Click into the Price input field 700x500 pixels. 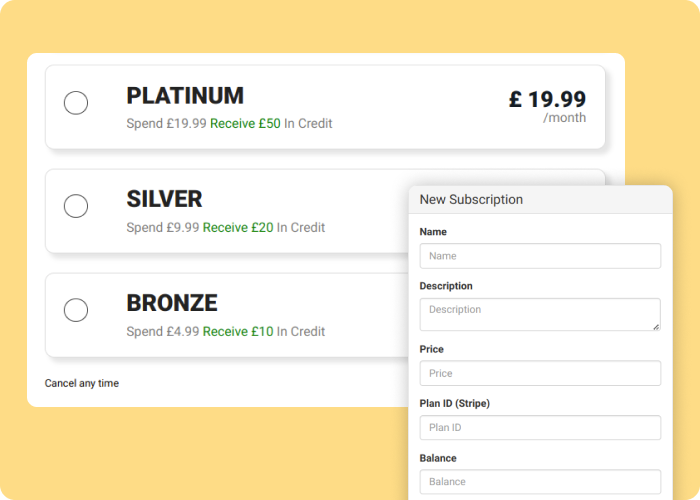point(540,373)
